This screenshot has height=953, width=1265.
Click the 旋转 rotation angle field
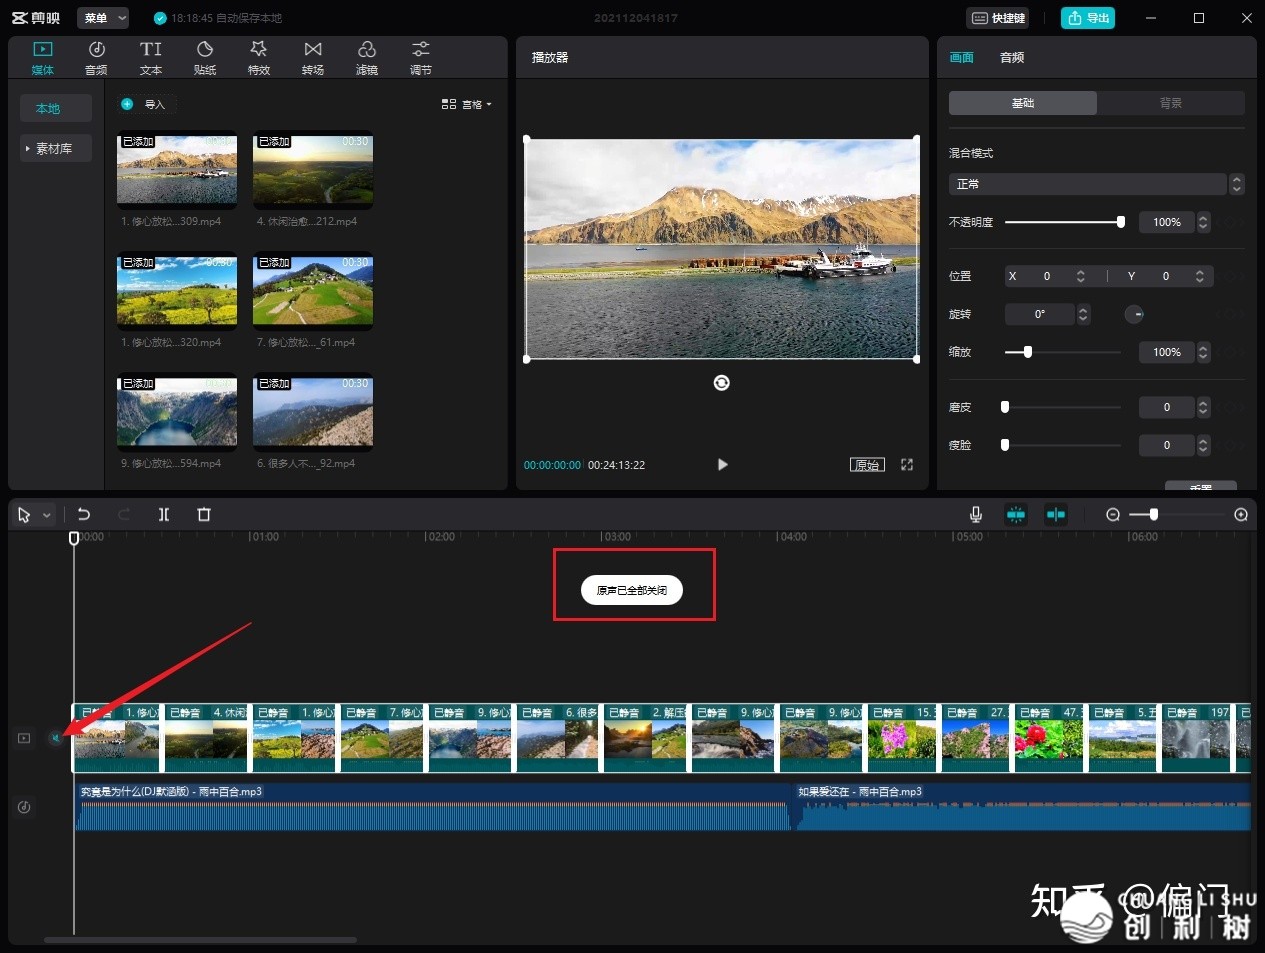point(1040,314)
